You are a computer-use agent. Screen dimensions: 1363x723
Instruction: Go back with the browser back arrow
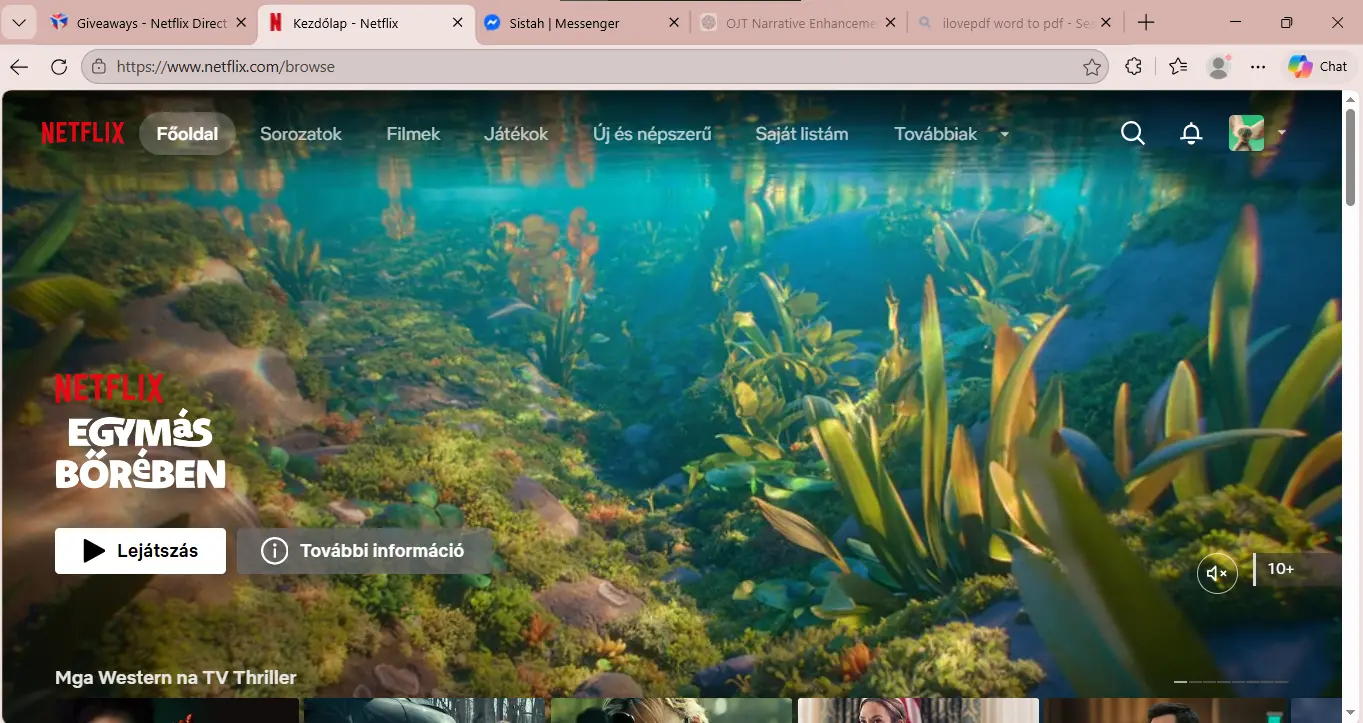pos(19,67)
